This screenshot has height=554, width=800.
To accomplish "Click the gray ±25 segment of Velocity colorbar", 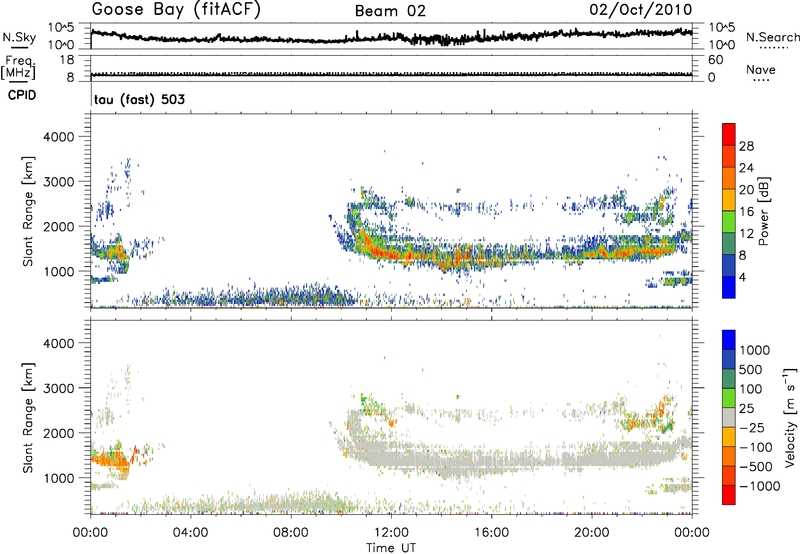I will pos(729,417).
